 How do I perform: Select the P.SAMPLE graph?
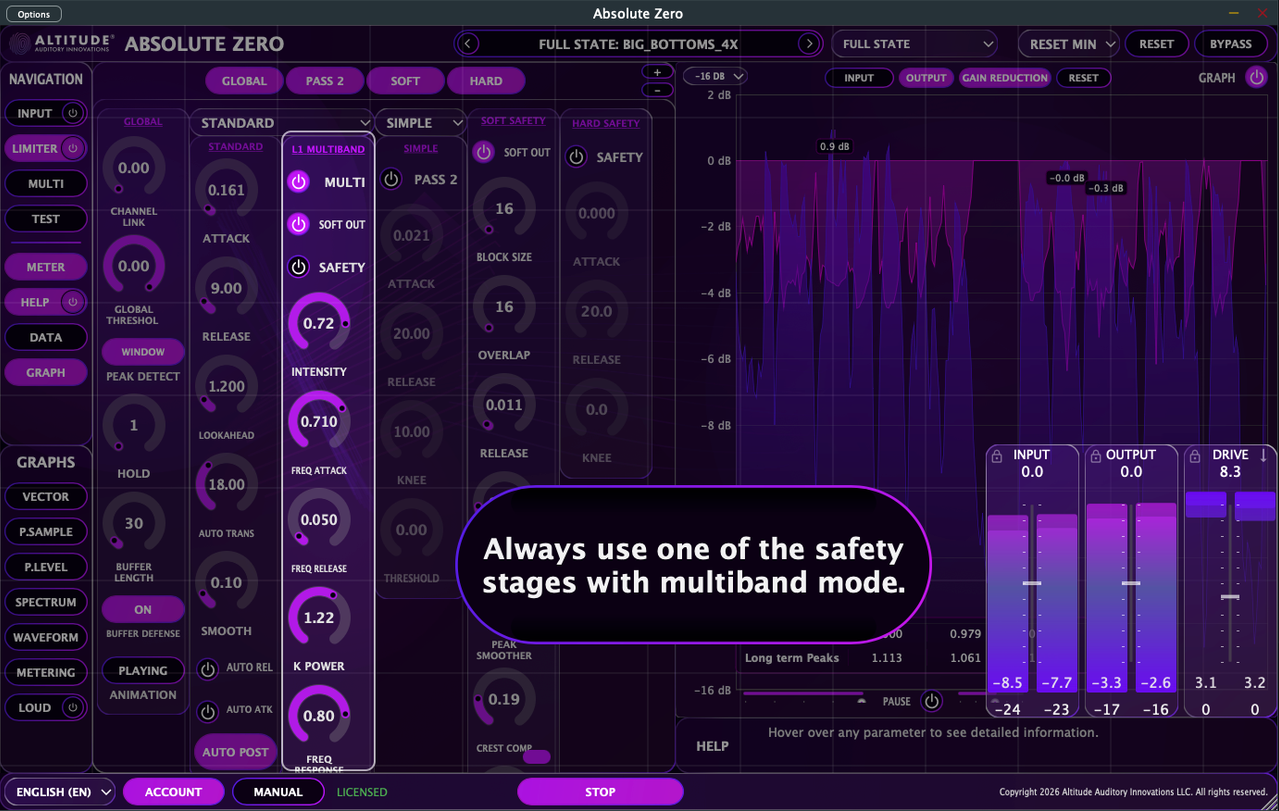(46, 532)
